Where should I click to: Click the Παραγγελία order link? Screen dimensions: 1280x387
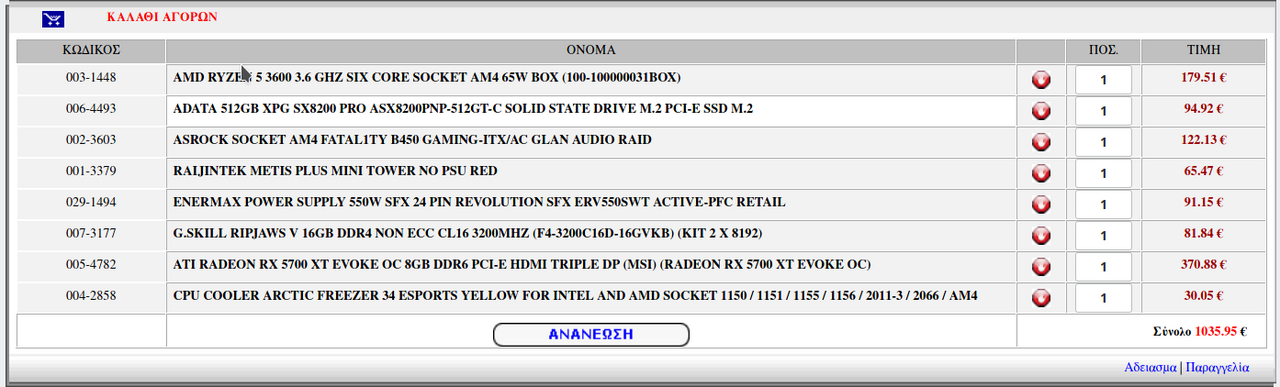[x=1217, y=367]
